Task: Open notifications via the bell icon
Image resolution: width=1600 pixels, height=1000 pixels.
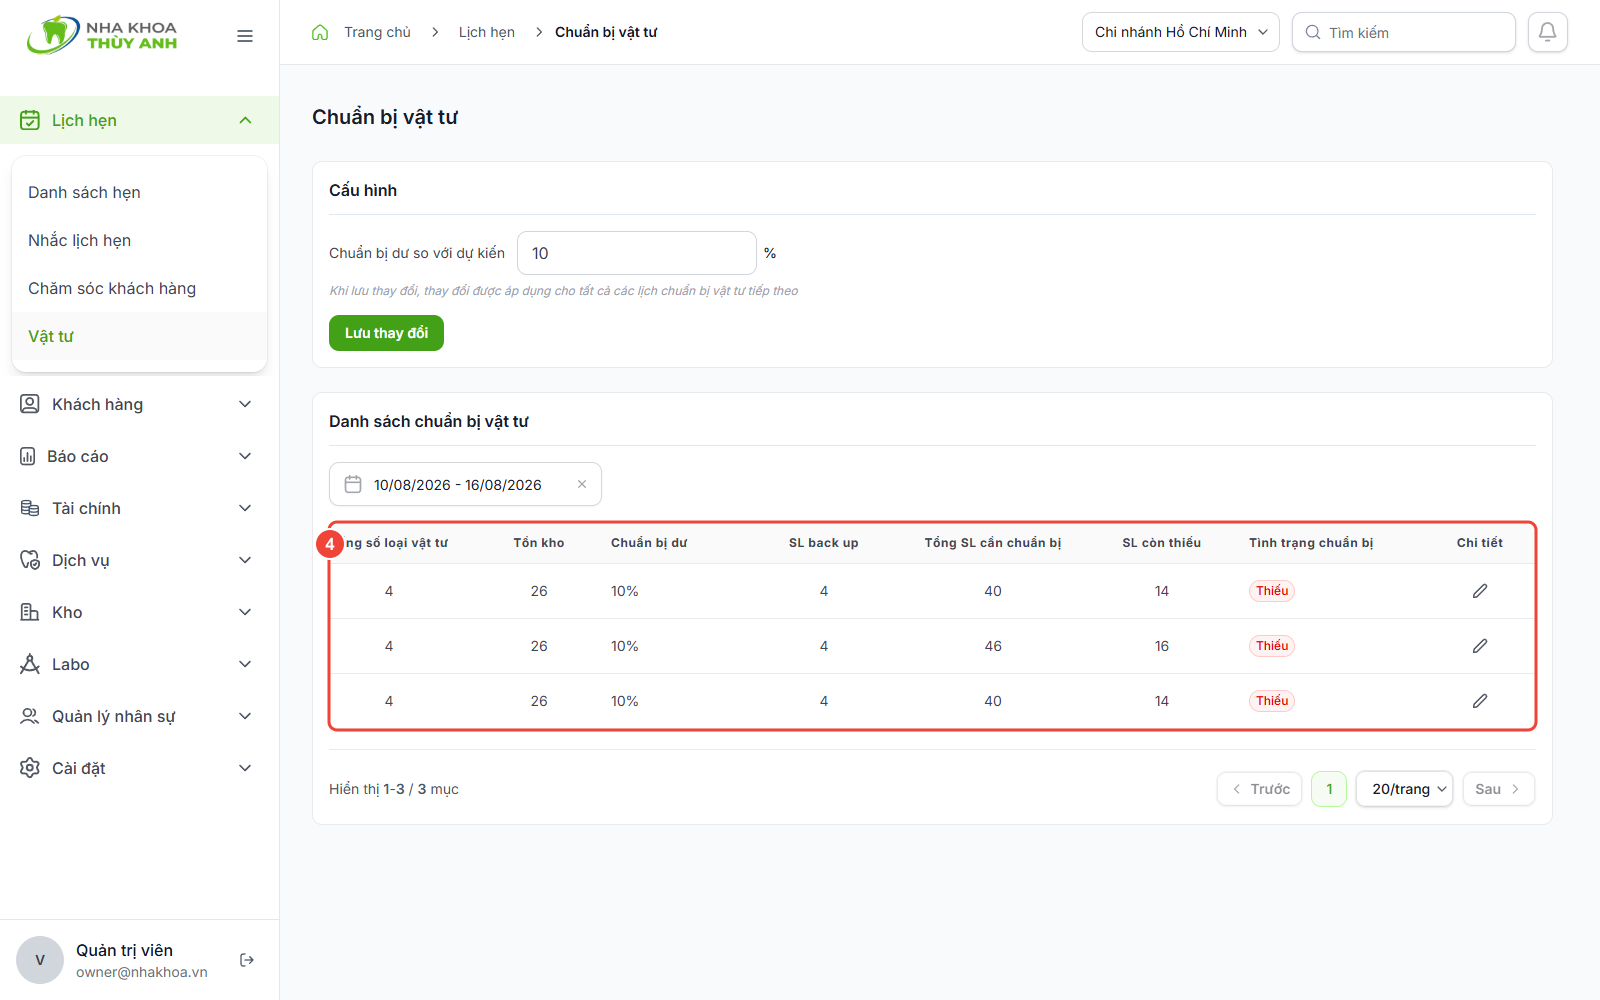Action: 1547,32
